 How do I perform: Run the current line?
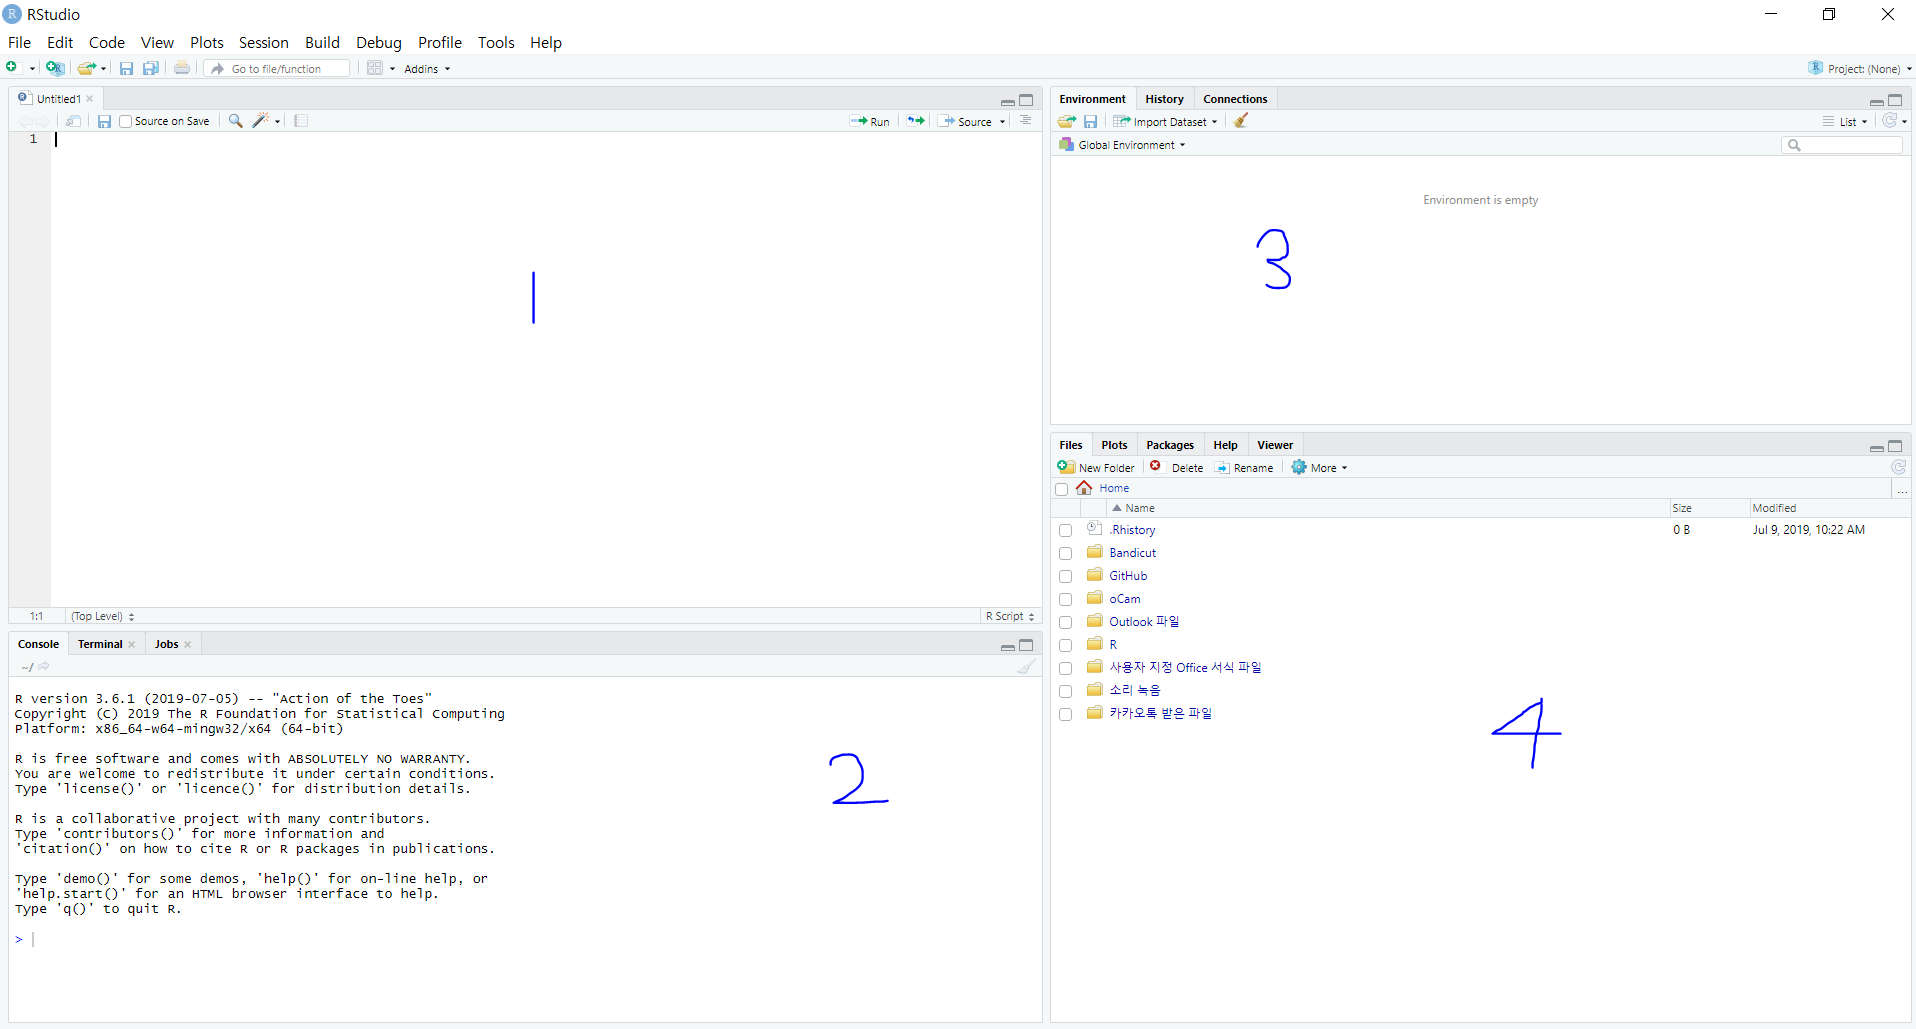(870, 121)
